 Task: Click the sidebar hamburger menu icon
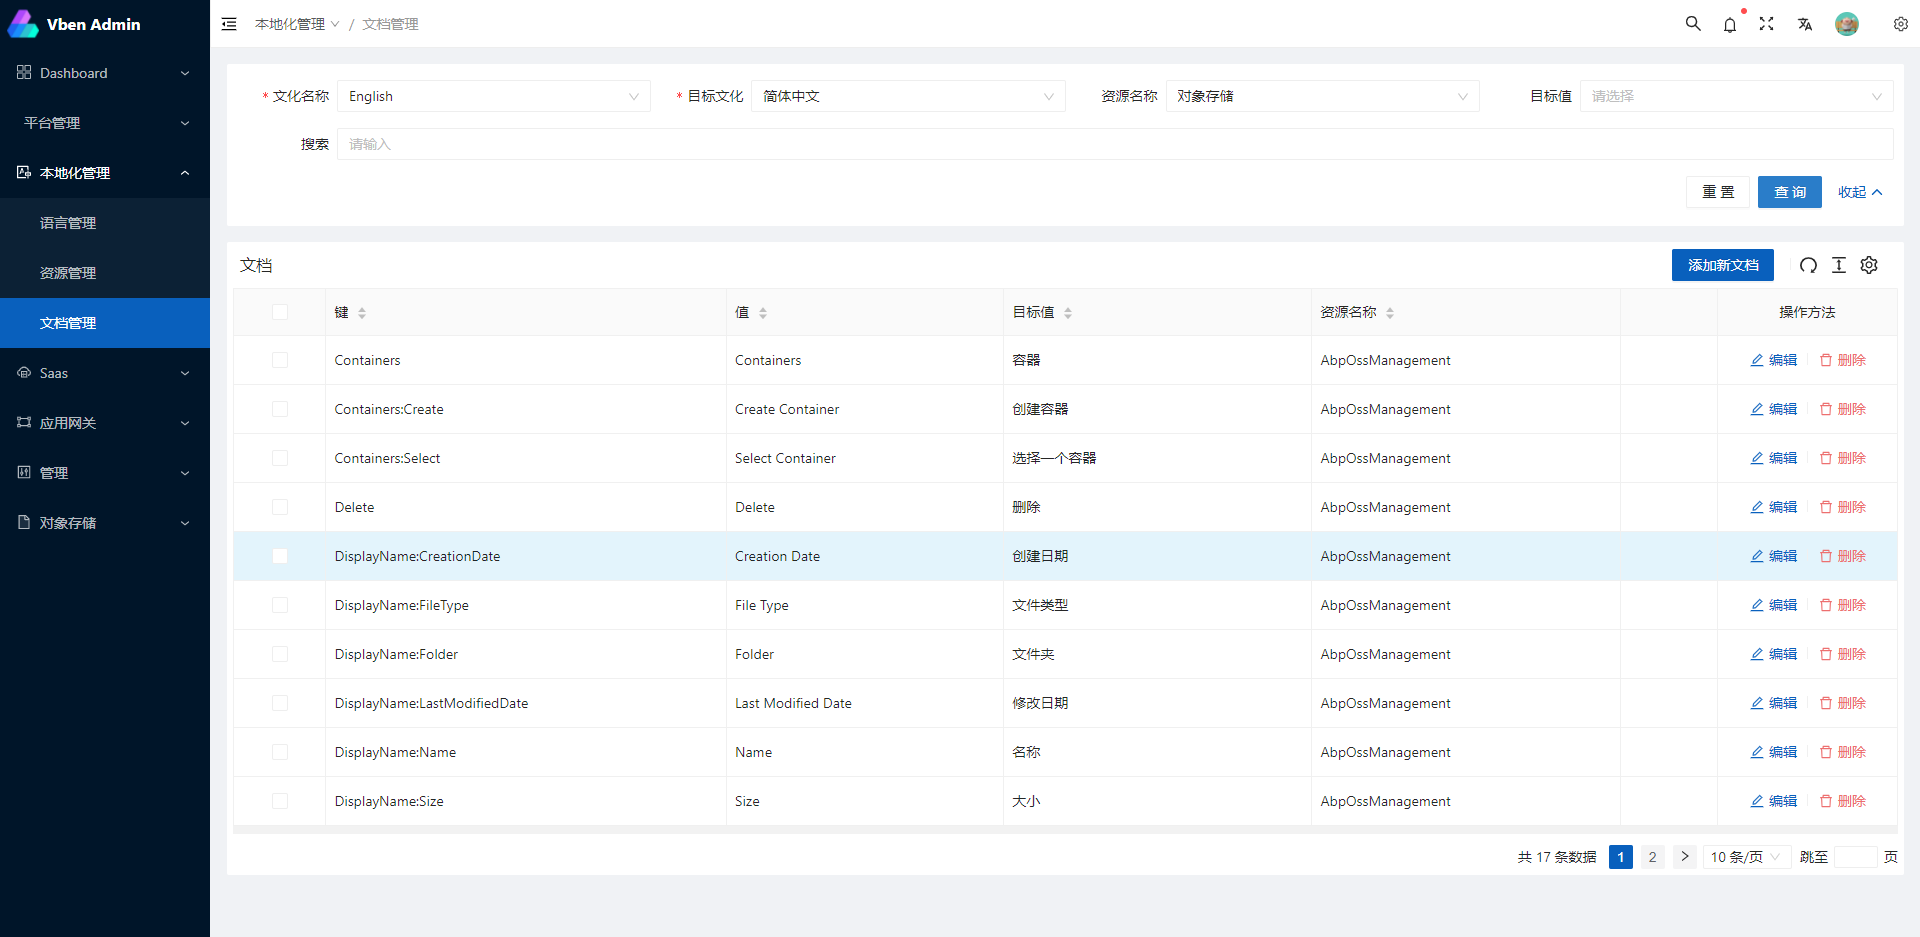(x=229, y=24)
